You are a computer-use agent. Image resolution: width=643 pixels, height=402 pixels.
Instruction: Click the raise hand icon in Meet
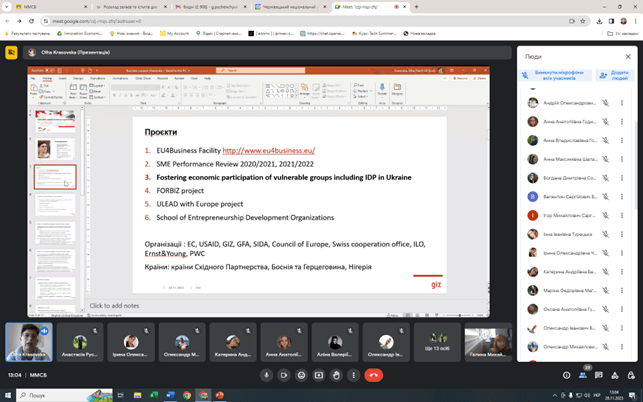point(337,375)
